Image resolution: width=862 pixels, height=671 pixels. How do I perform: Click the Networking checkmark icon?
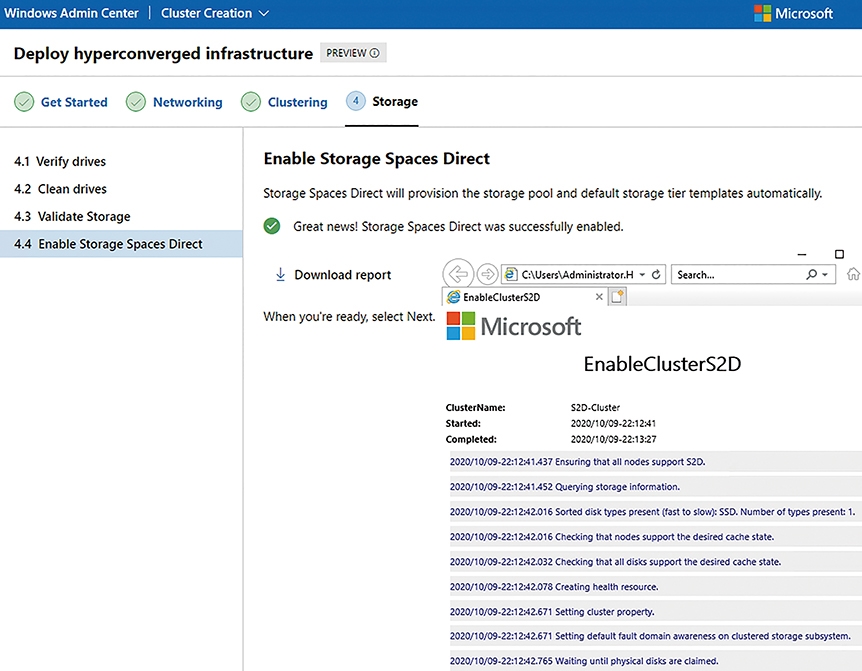pos(136,102)
